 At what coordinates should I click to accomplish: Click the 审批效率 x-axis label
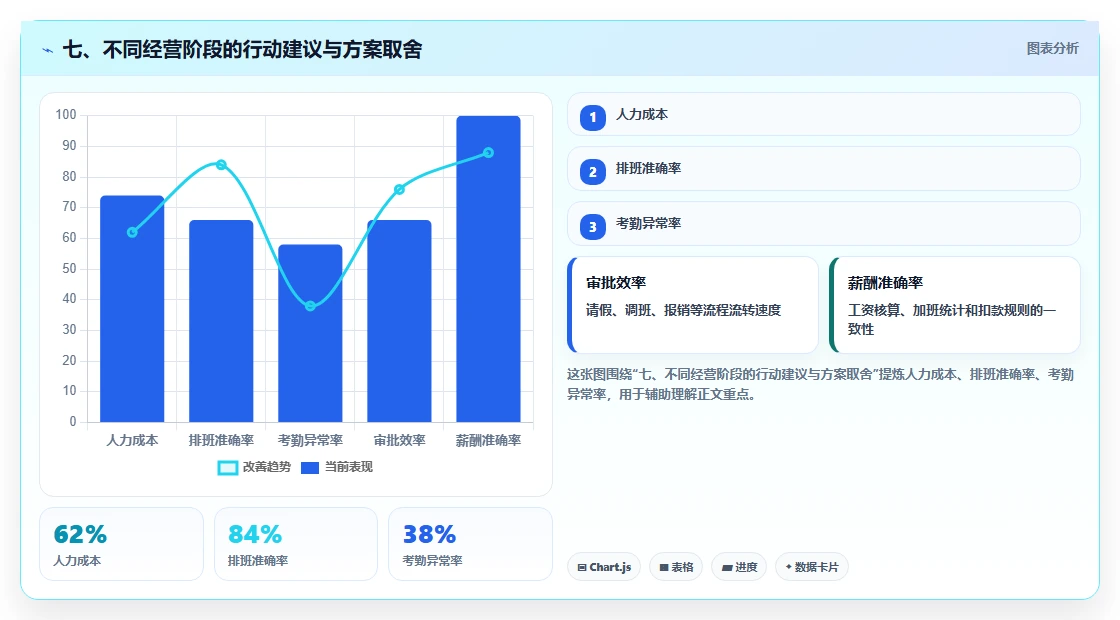[x=399, y=441]
